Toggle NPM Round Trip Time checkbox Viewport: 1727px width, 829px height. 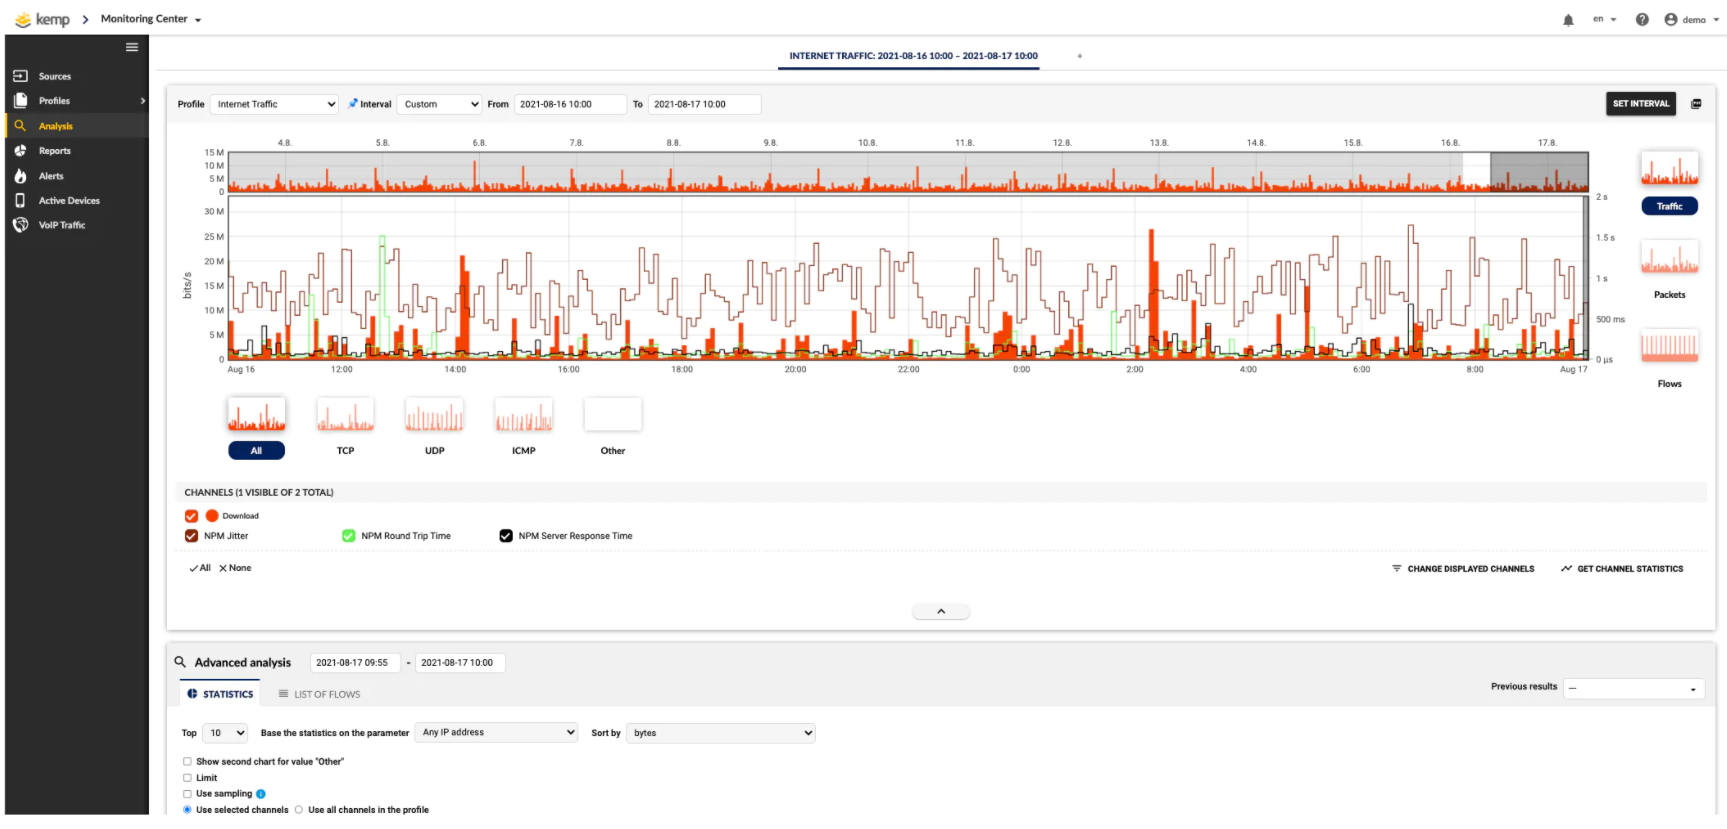point(349,536)
